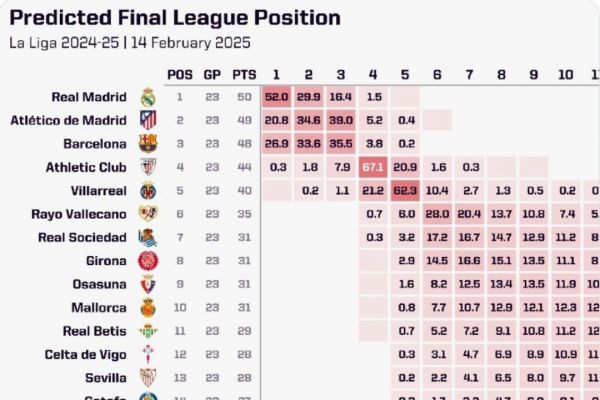Click the Mallorca club badge
600x400 pixels.
148,308
